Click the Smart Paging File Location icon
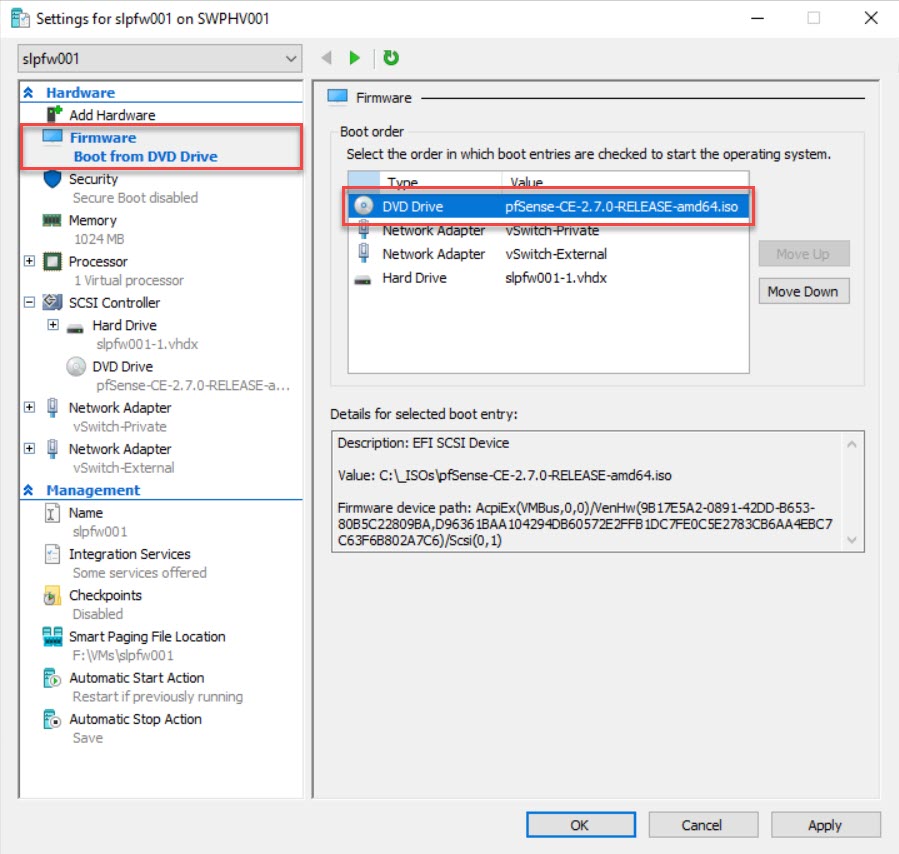Viewport: 899px width, 854px height. [52, 637]
